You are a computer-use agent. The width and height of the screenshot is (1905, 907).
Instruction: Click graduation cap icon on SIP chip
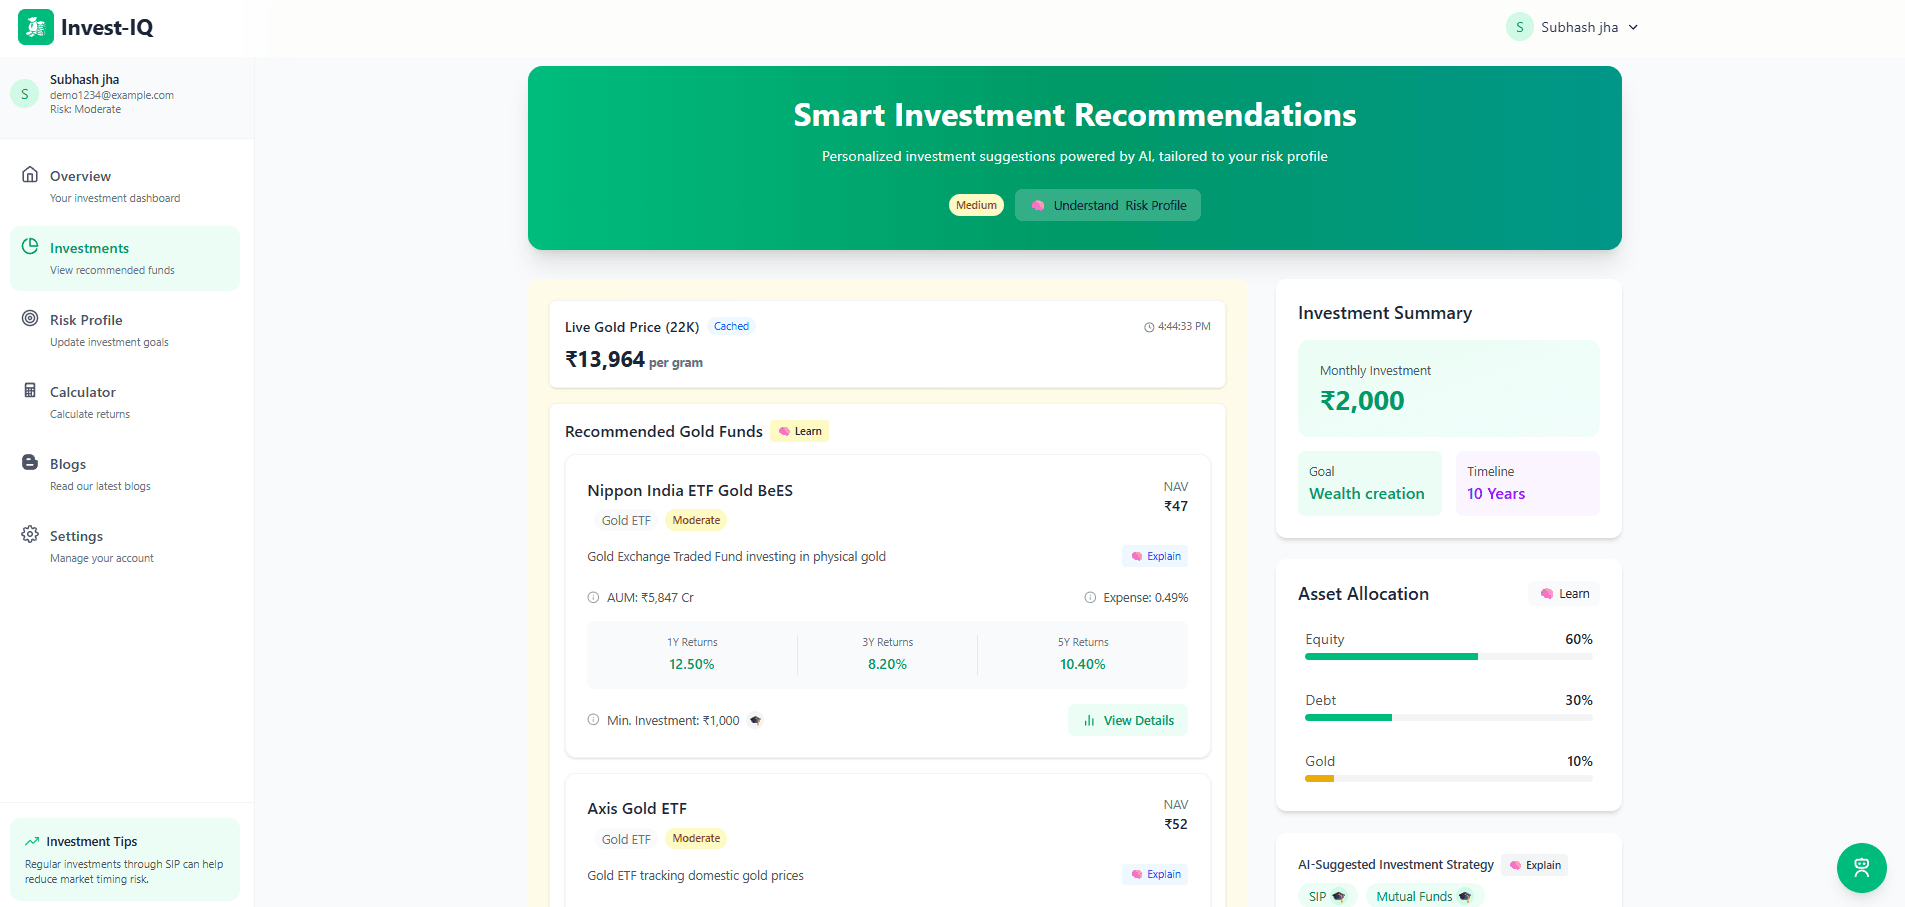pyautogui.click(x=1339, y=896)
